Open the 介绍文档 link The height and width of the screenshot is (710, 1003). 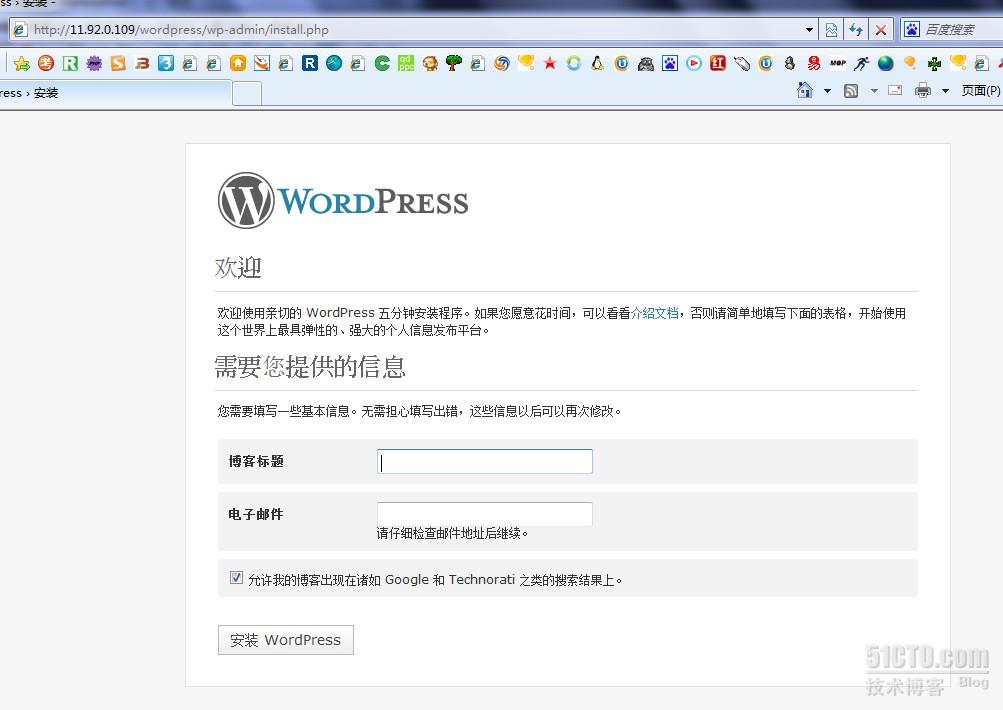click(x=654, y=313)
